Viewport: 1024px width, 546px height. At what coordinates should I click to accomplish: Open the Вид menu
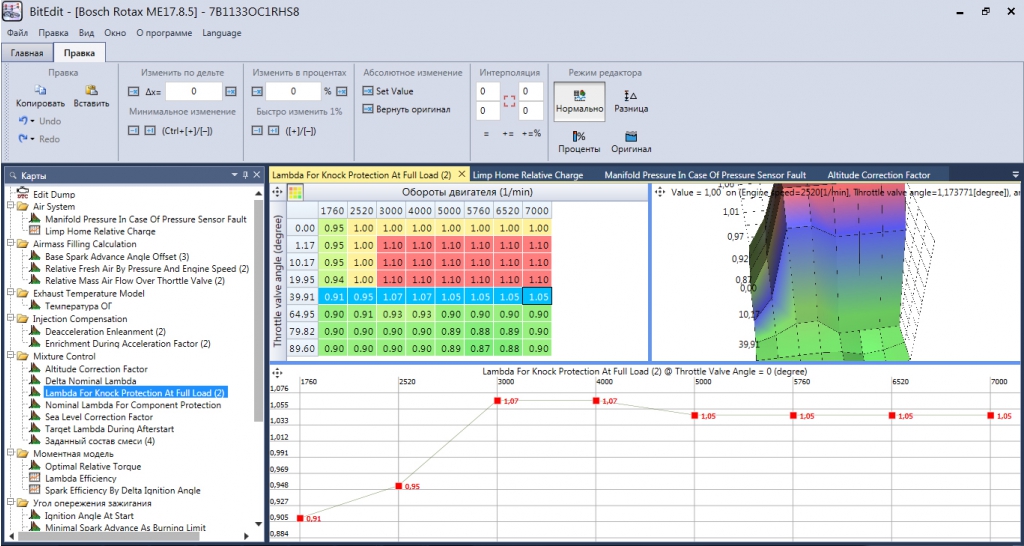(86, 33)
